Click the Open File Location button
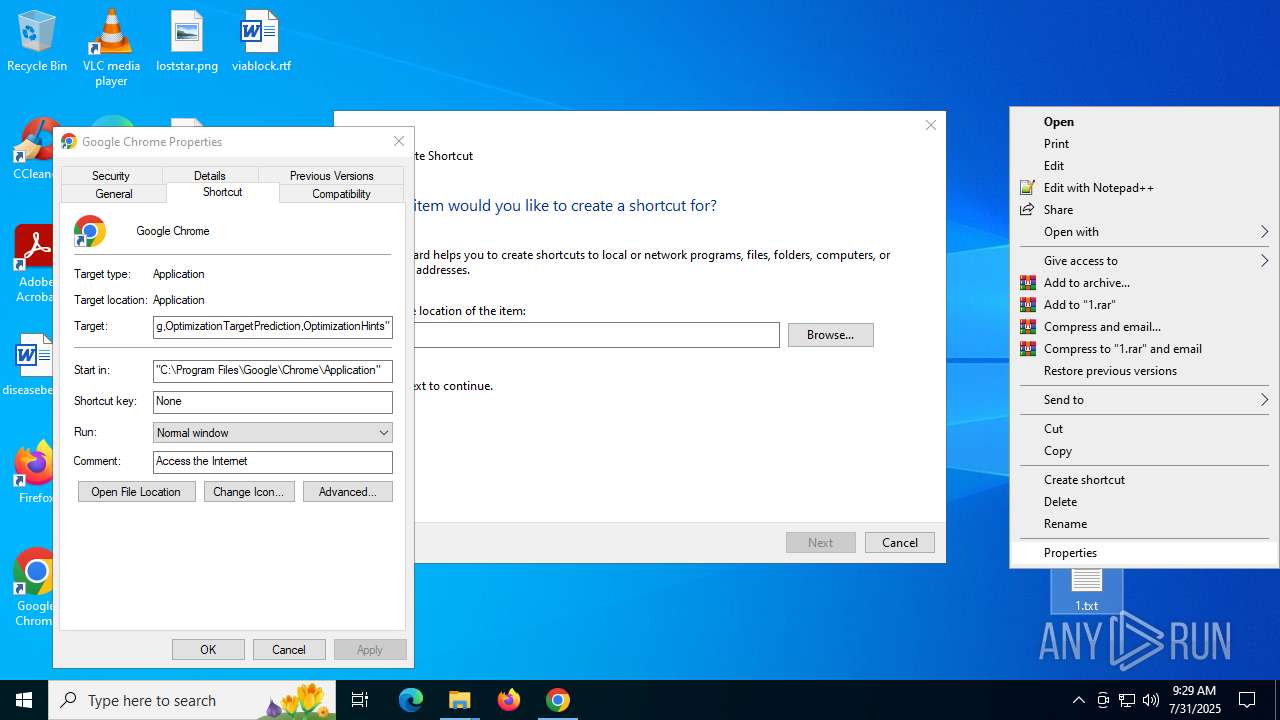Image resolution: width=1280 pixels, height=720 pixels. 136,492
